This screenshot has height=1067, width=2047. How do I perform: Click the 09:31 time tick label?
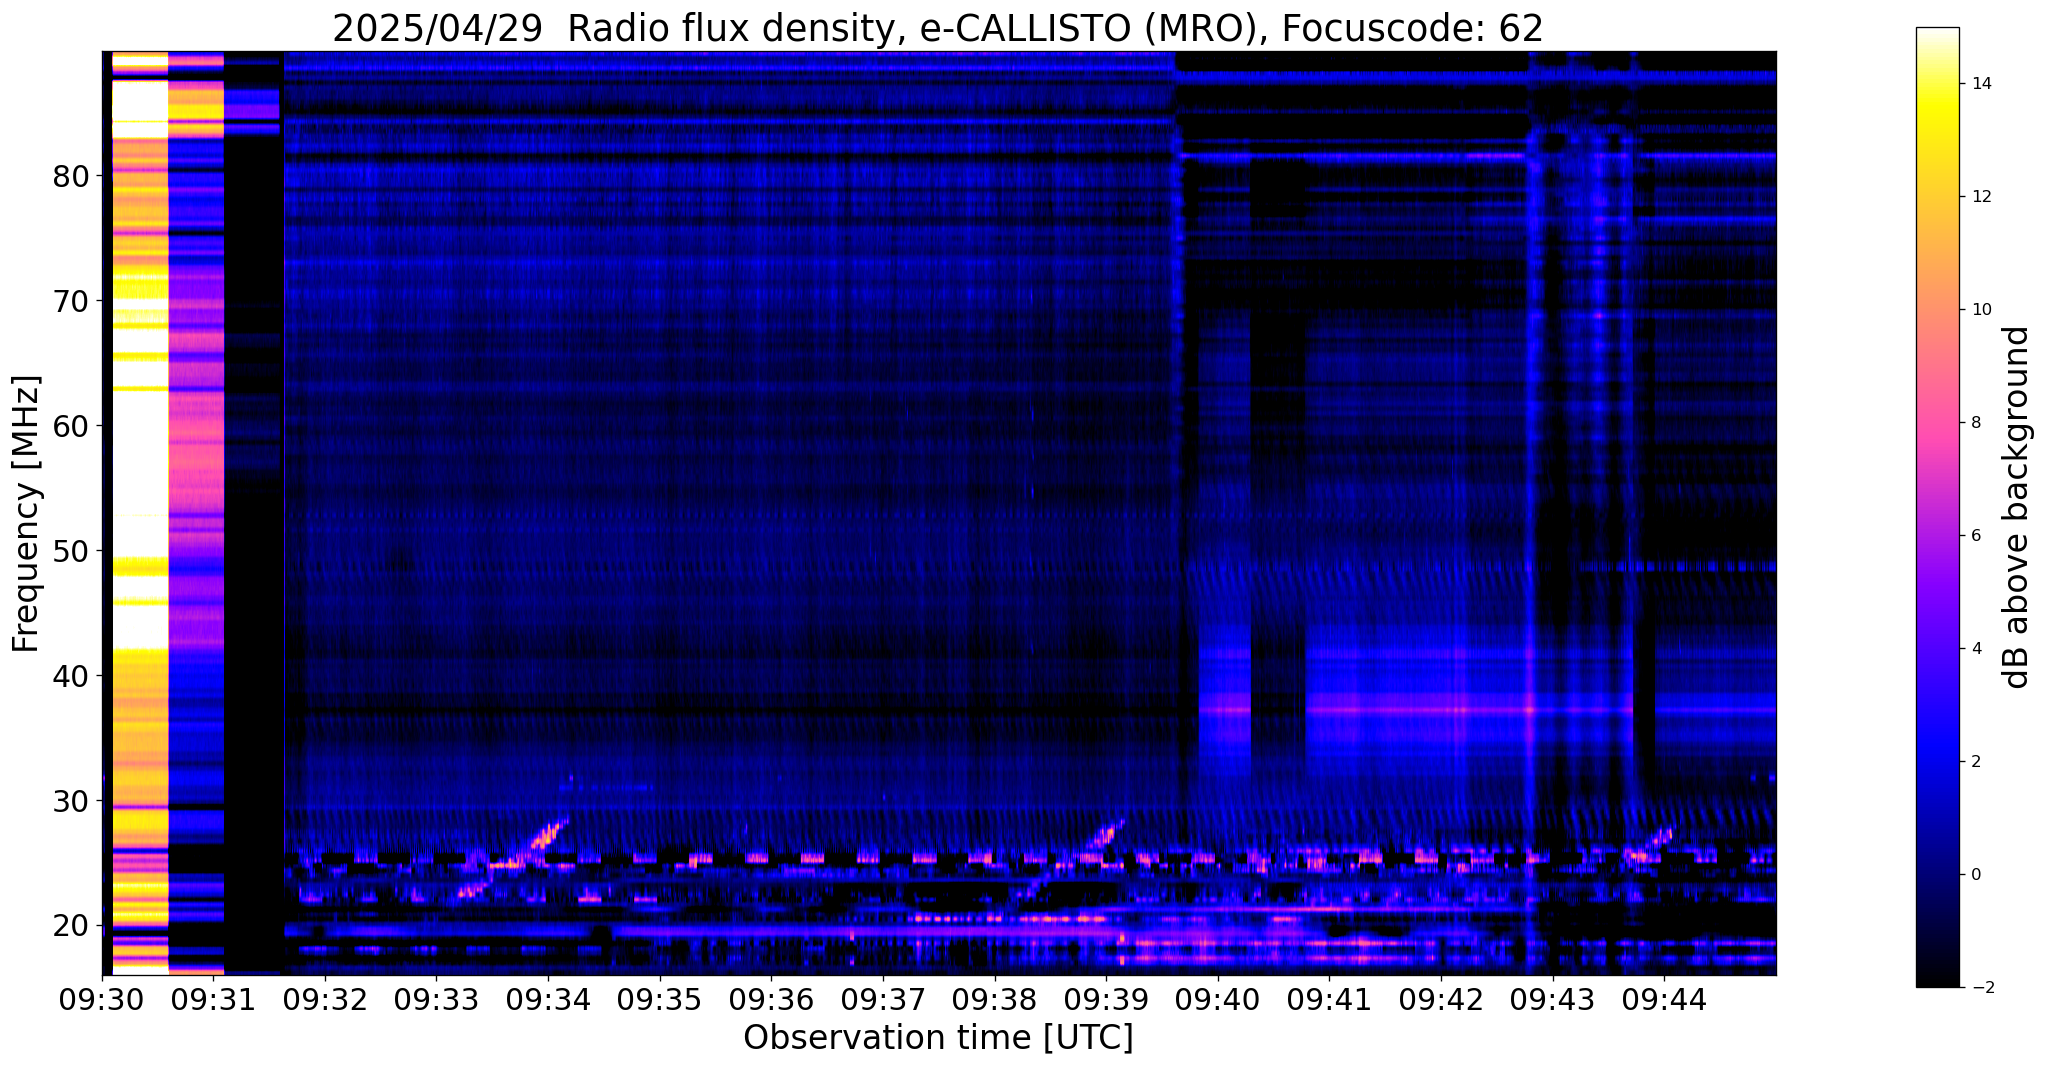[x=213, y=1000]
